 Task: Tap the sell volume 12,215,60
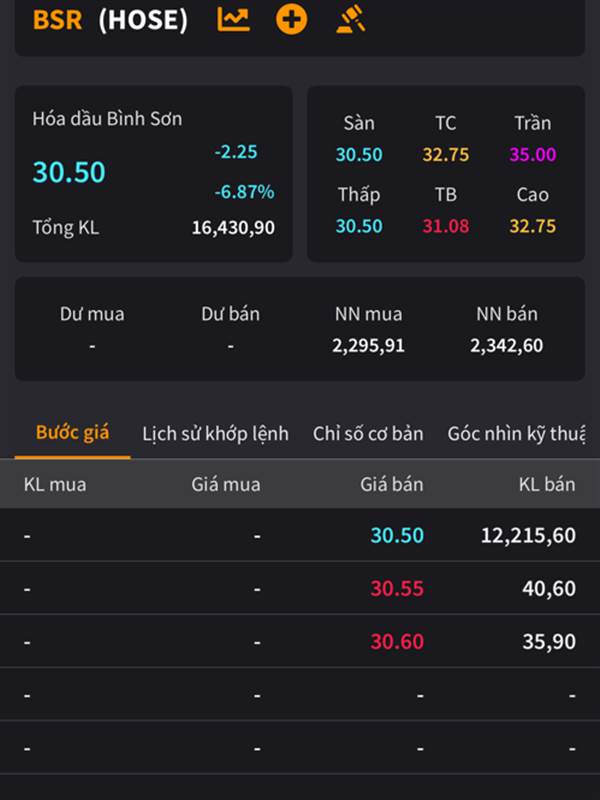[x=528, y=535]
